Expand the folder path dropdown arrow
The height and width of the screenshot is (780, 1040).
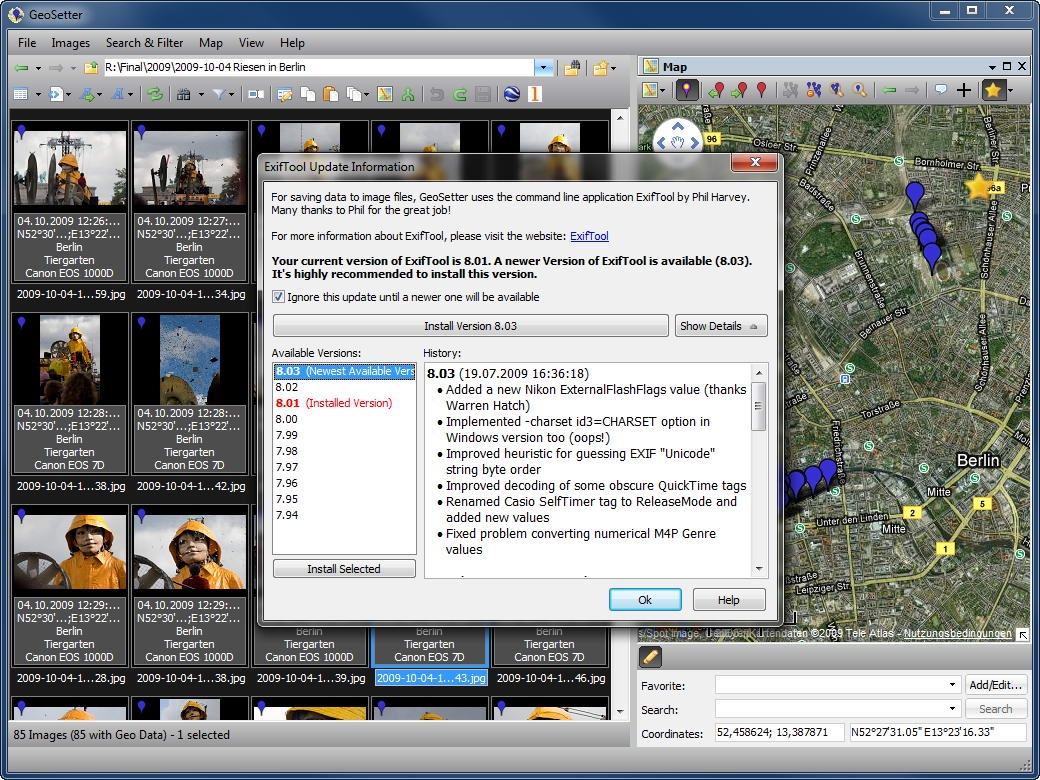tap(543, 67)
